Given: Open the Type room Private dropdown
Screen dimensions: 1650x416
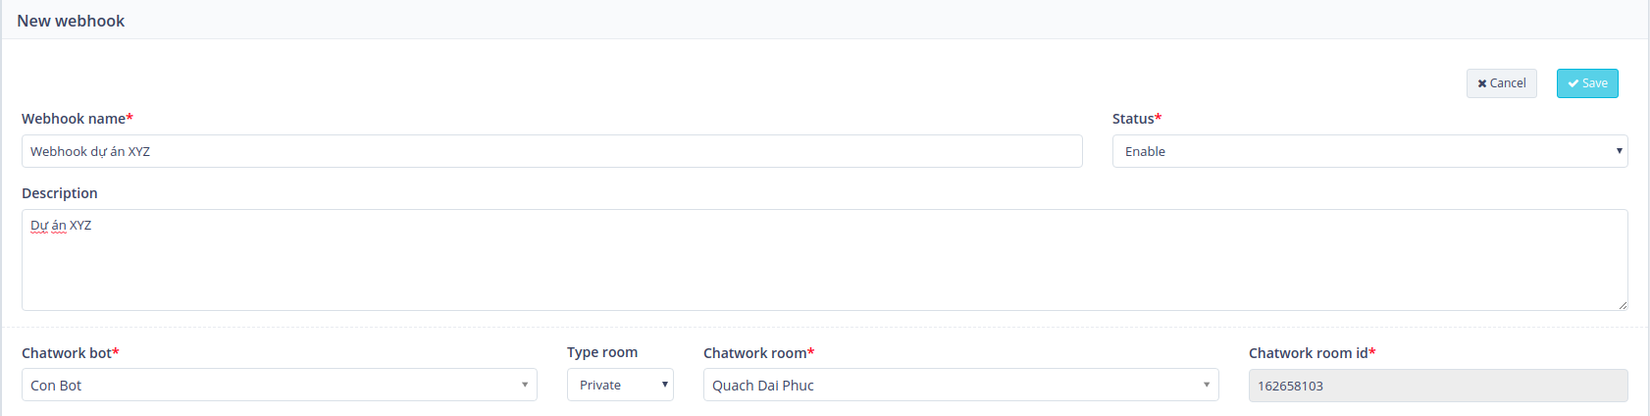Looking at the screenshot, I should [620, 385].
